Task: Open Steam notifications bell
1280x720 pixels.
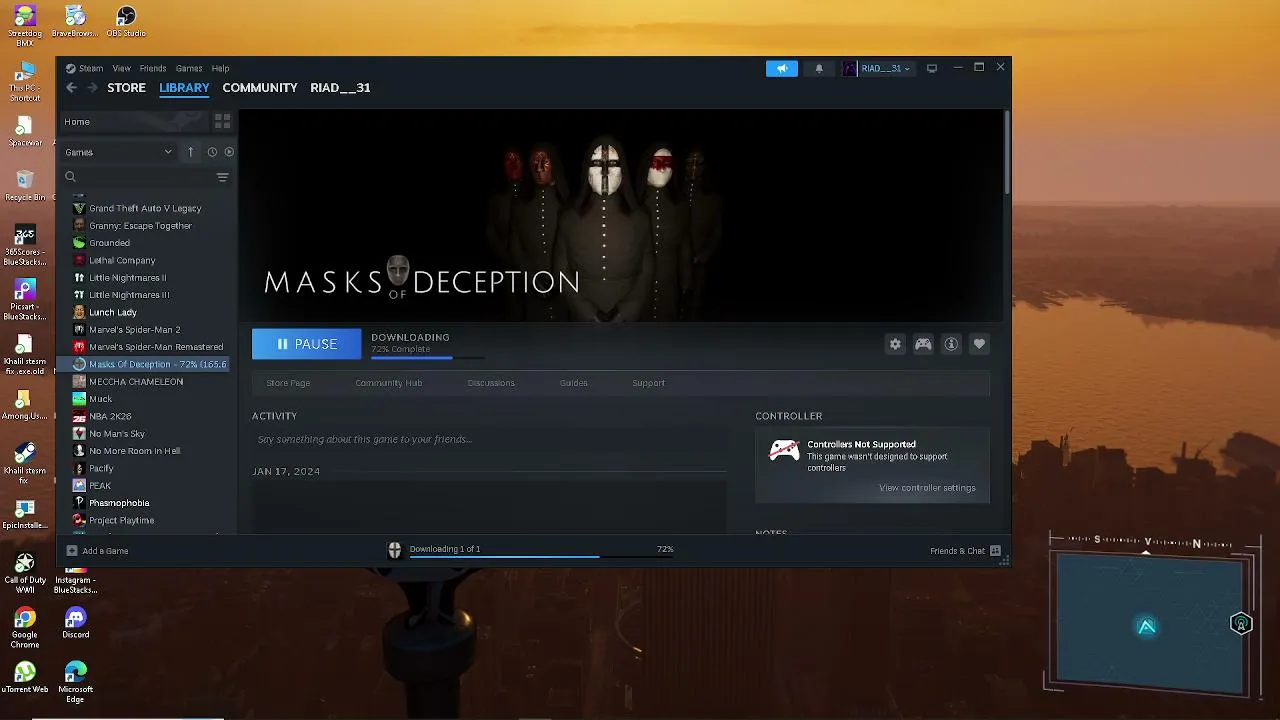Action: 819,68
